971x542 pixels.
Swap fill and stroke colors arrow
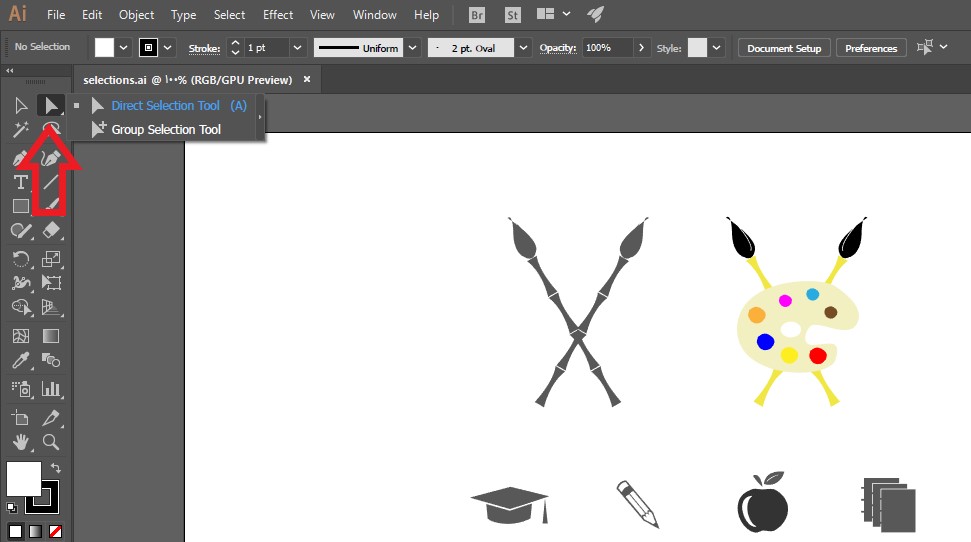pos(56,468)
